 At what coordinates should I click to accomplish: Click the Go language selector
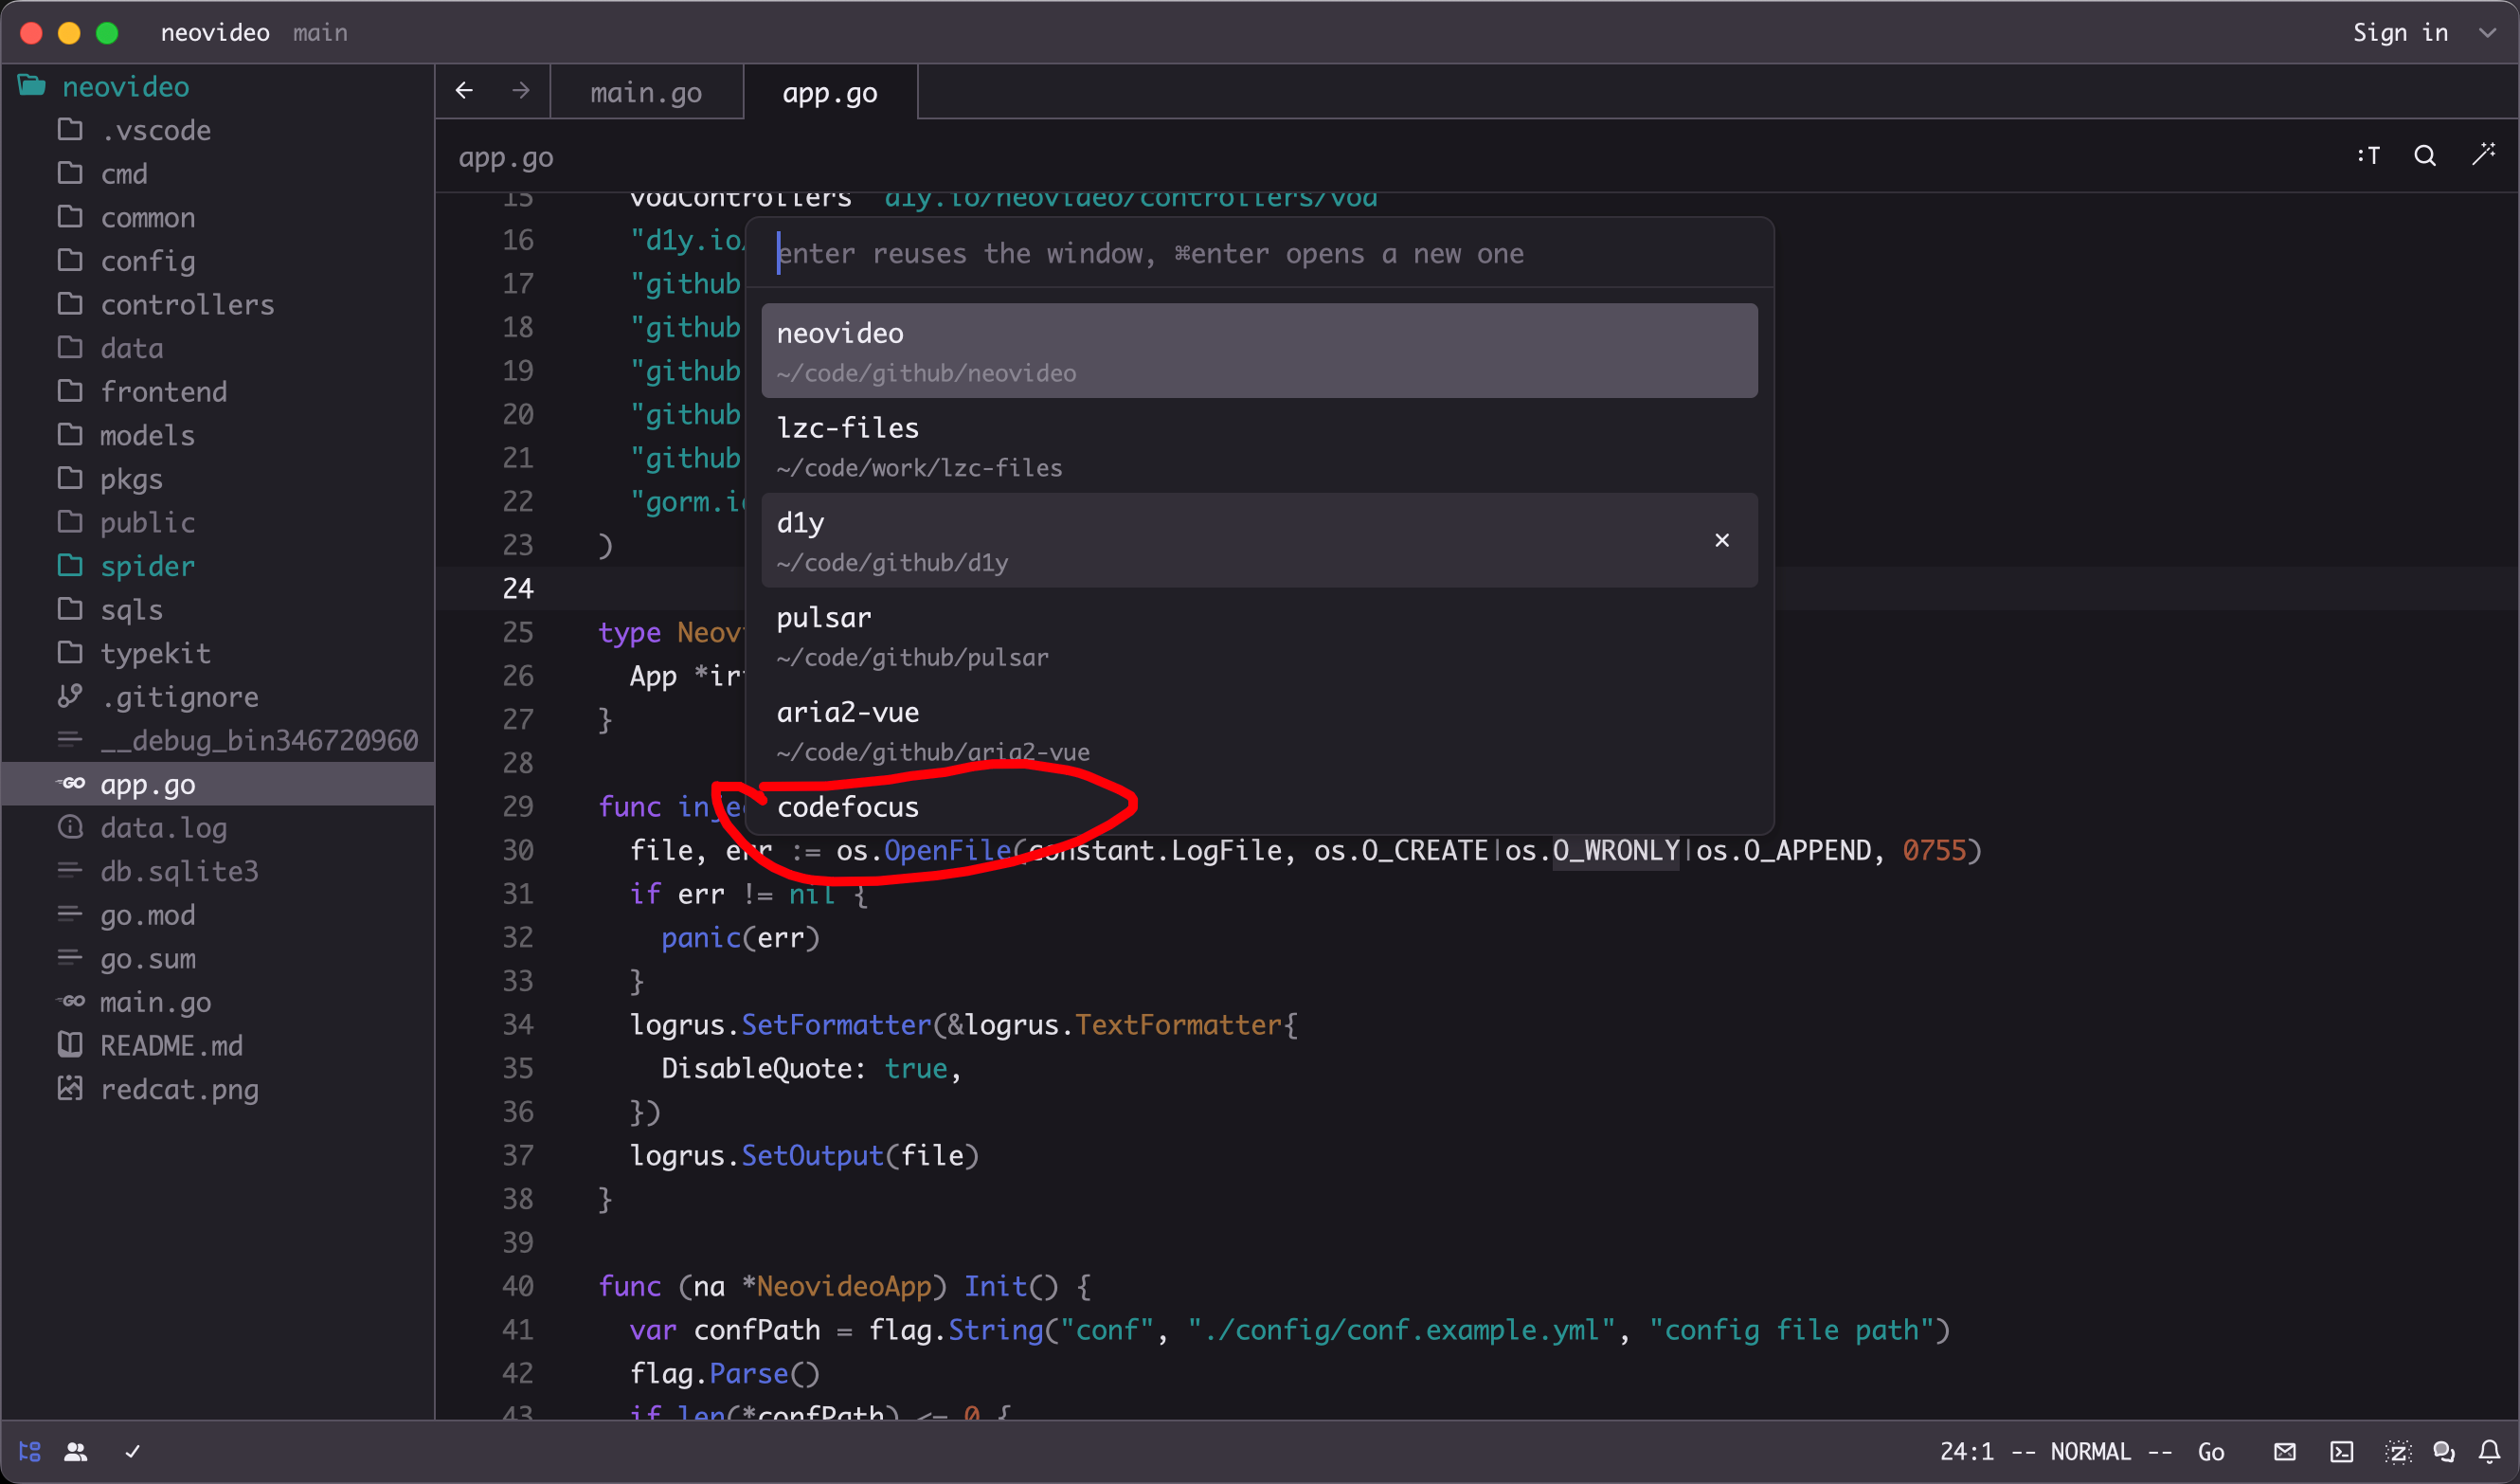(x=2211, y=1451)
